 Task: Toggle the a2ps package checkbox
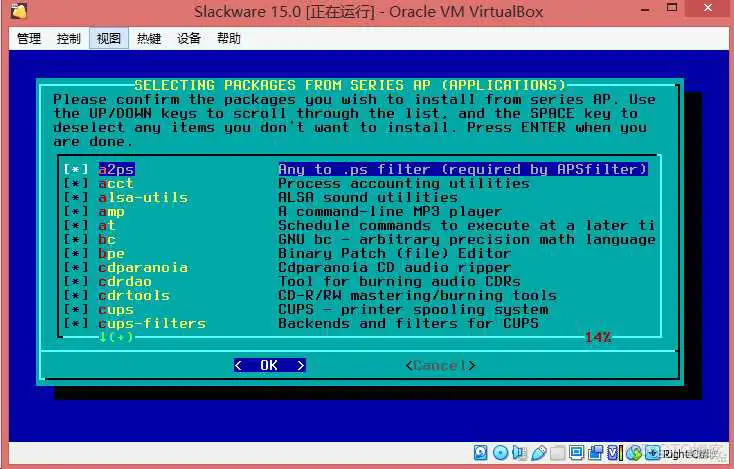76,169
